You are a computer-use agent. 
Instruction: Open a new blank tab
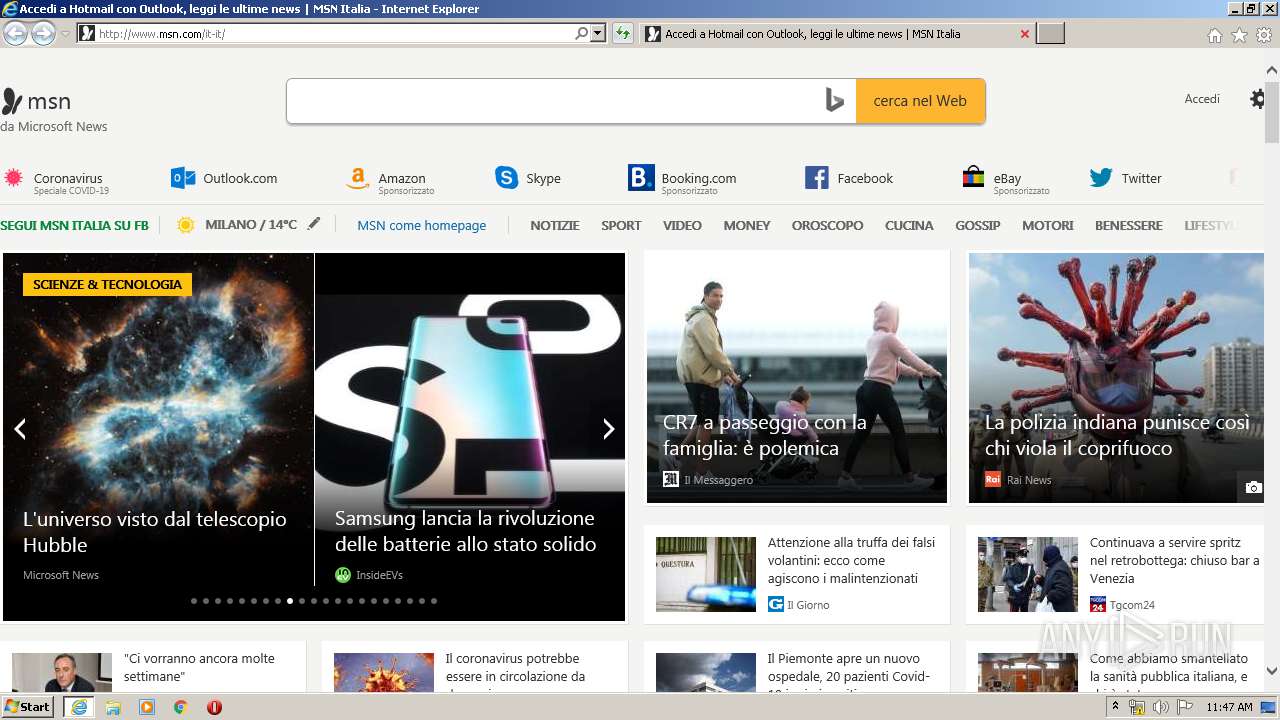coord(1050,34)
